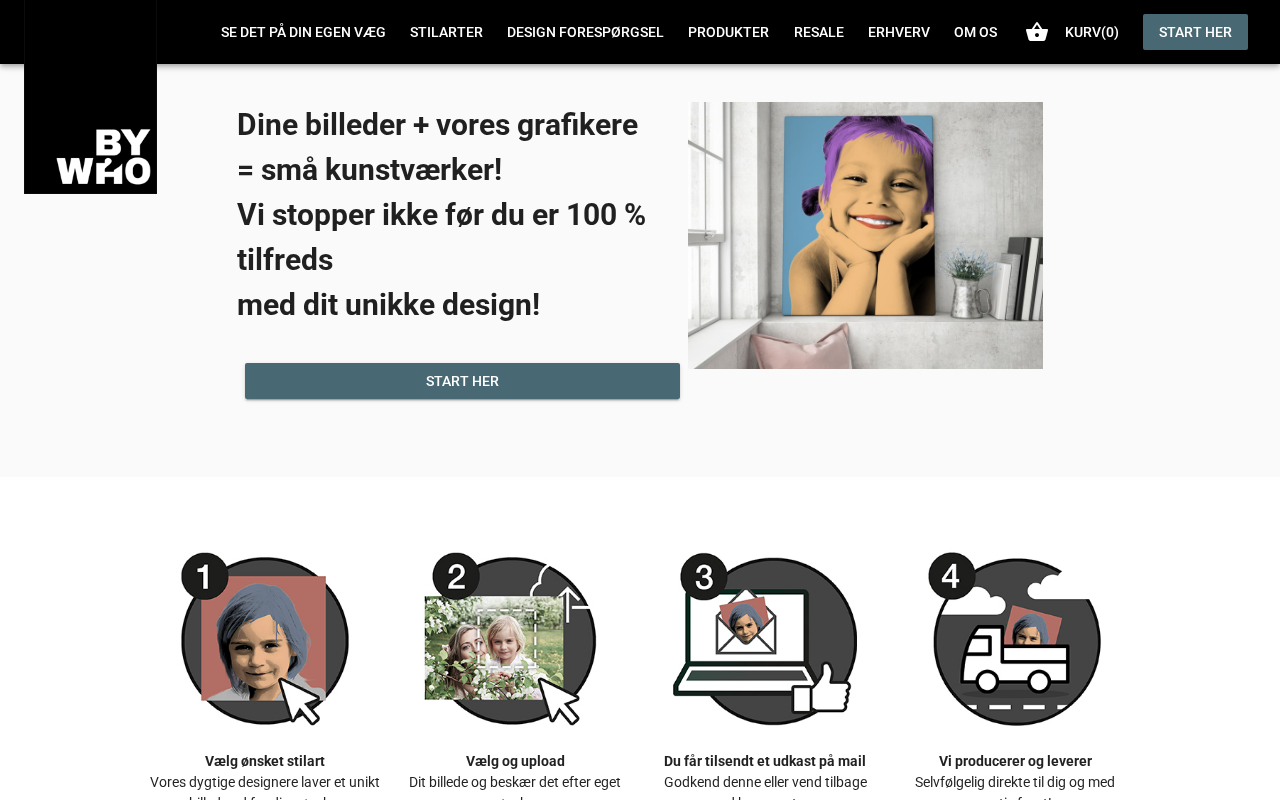Select step 3 email draft icon
This screenshot has height=800, width=1280.
pyautogui.click(x=765, y=639)
